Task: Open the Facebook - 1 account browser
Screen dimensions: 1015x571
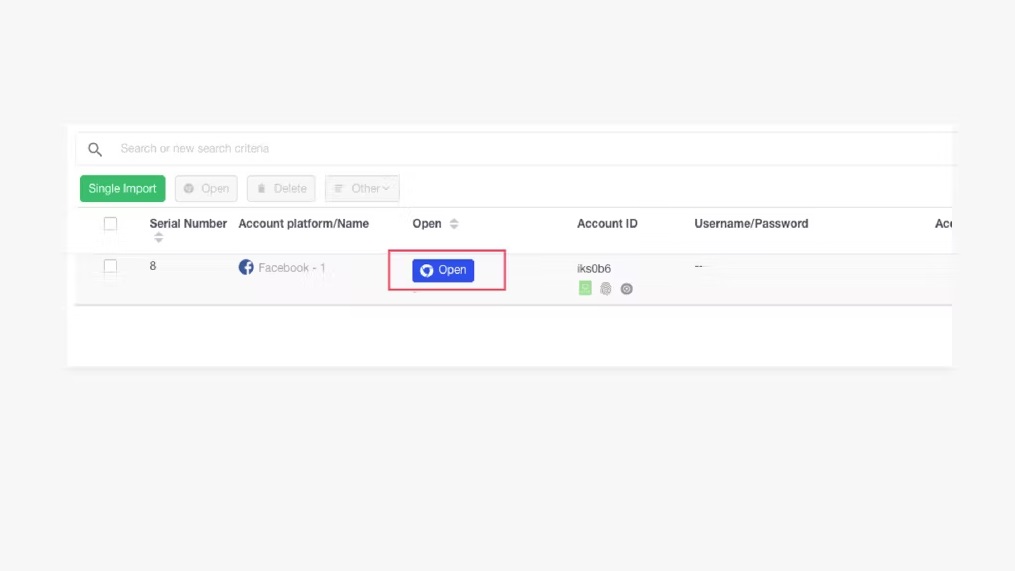Action: [443, 270]
